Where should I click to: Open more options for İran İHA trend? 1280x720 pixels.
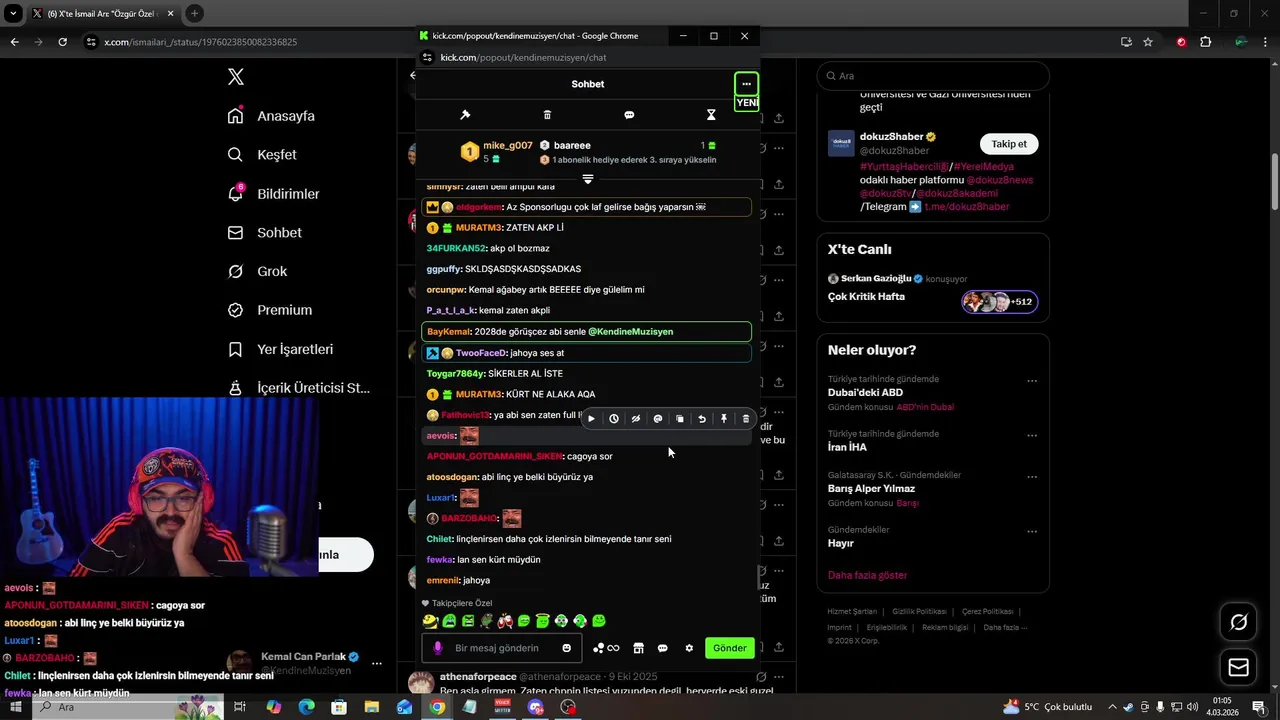1032,436
